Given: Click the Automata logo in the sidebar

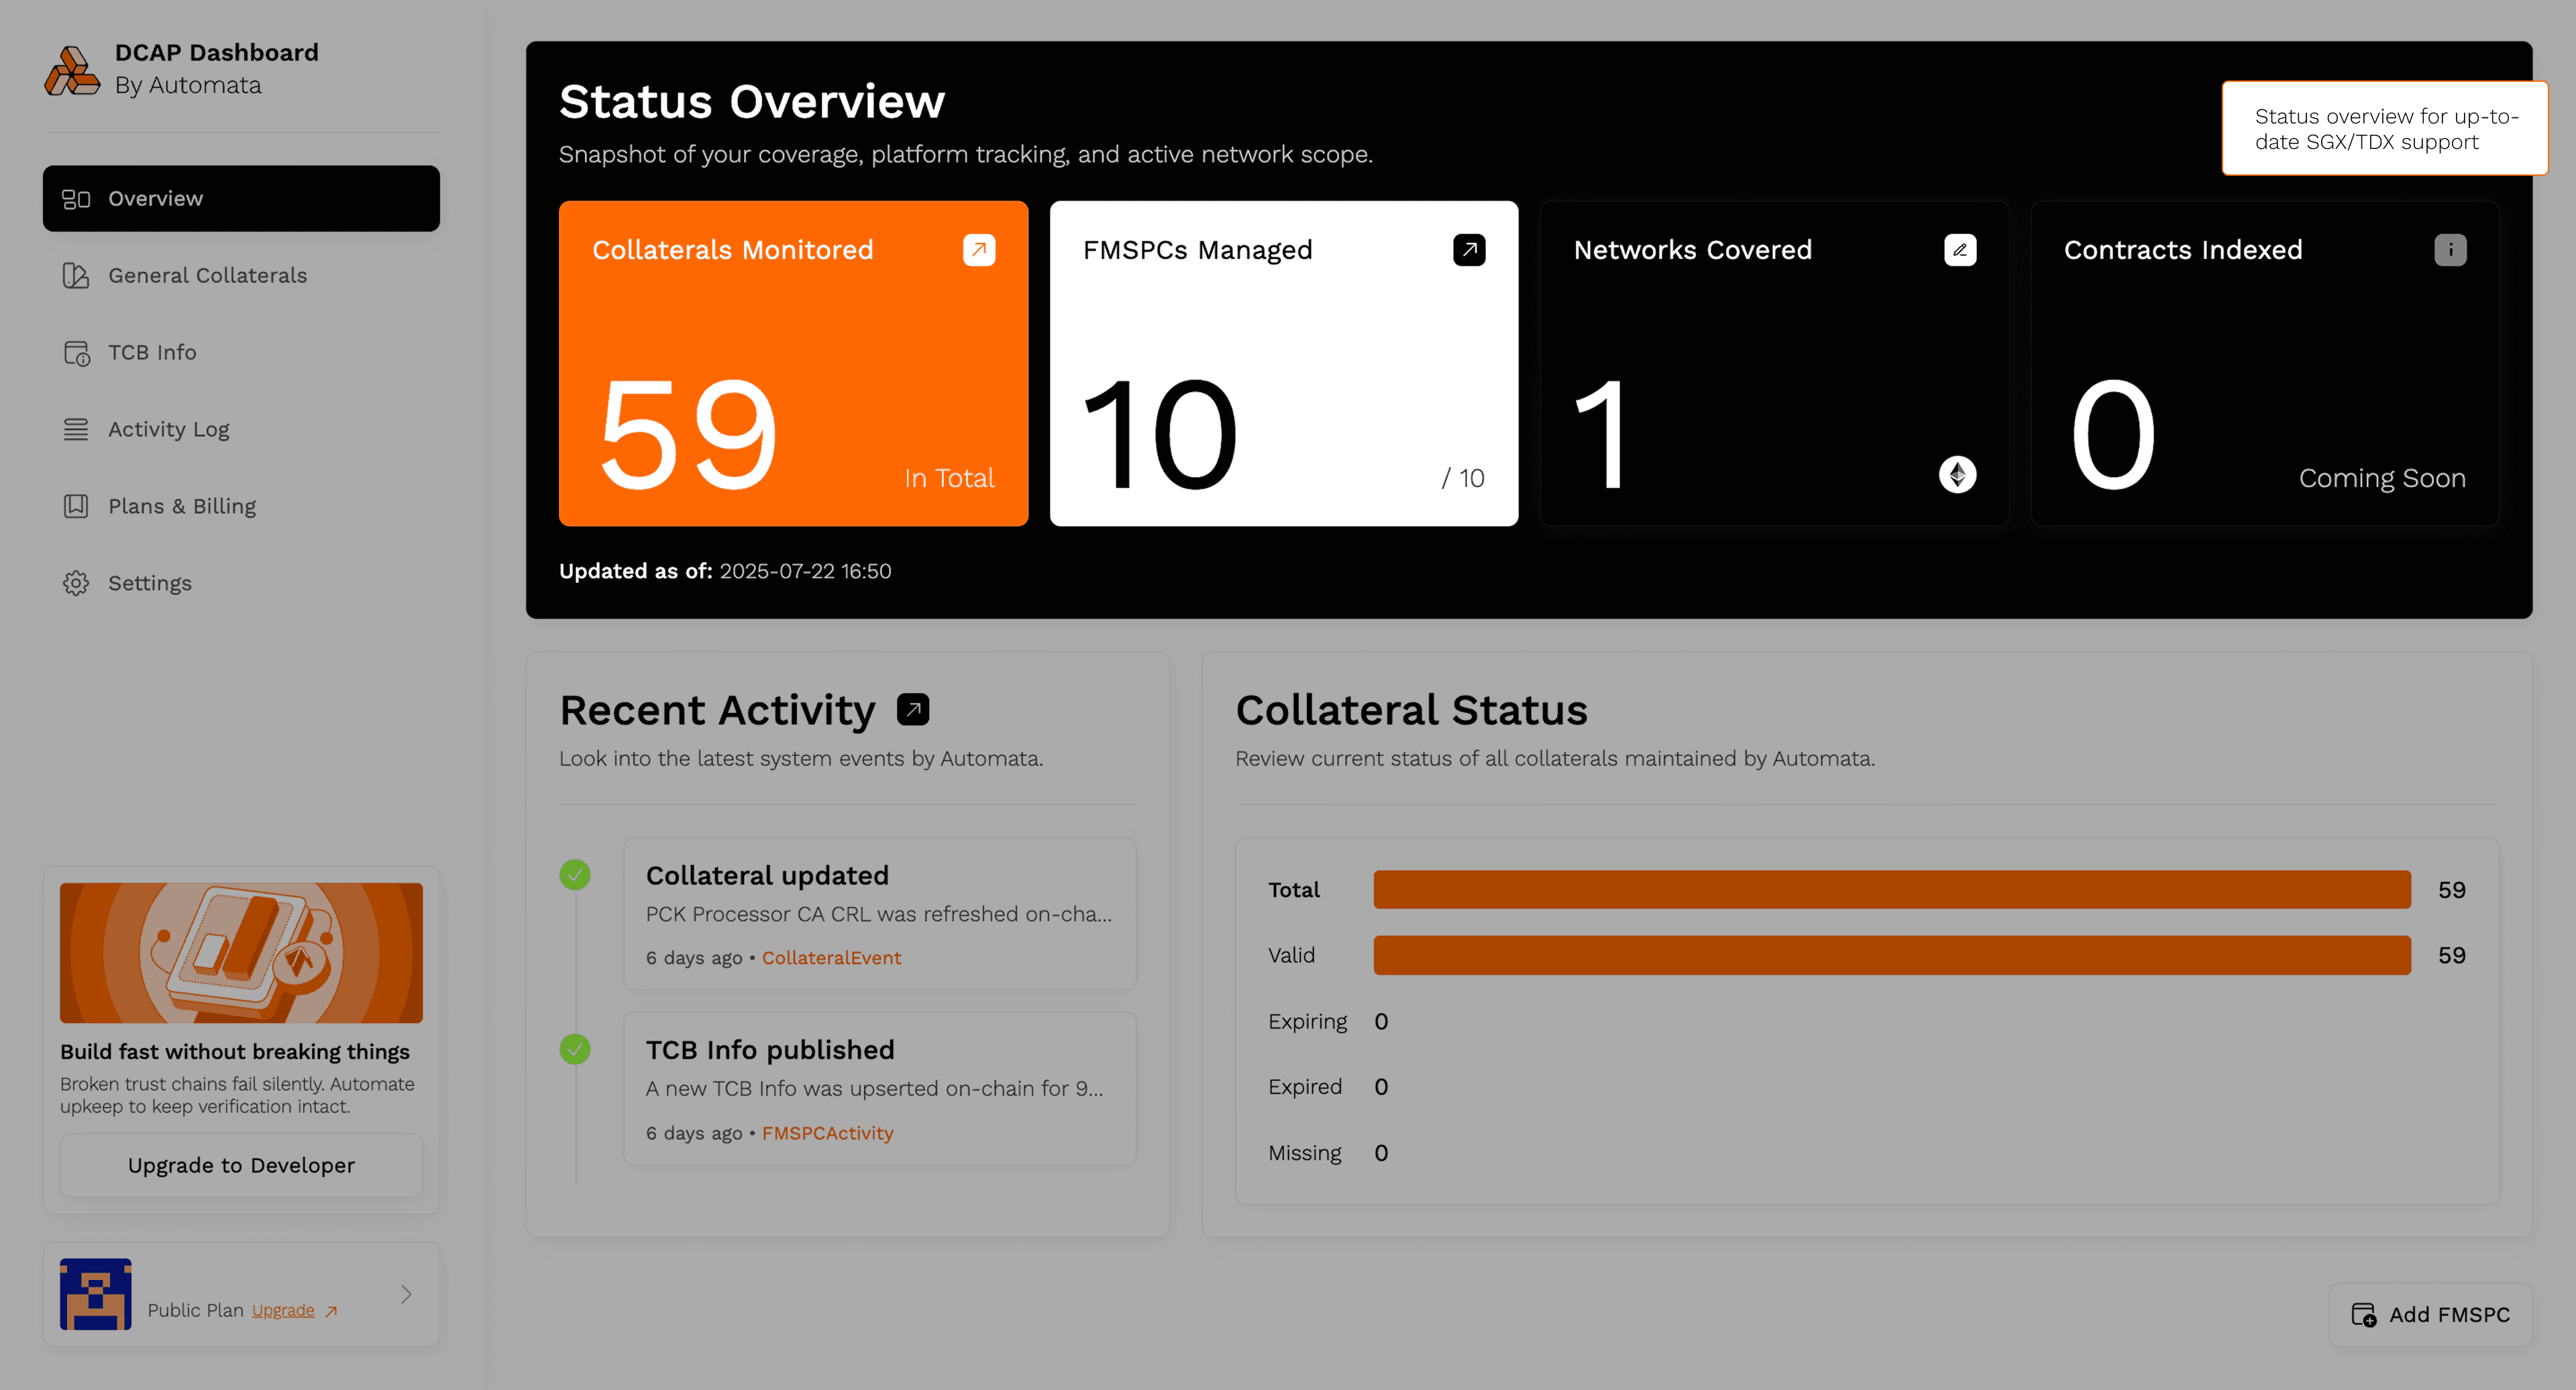Looking at the screenshot, I should [71, 69].
